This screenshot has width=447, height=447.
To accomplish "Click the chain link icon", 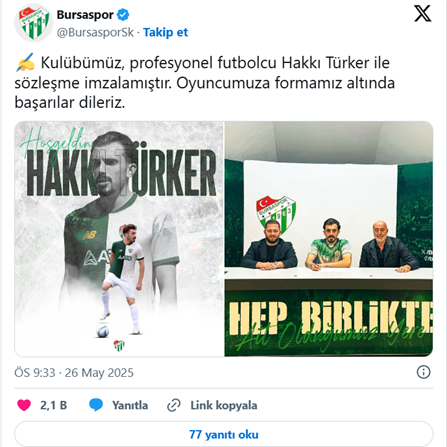I will 174,405.
